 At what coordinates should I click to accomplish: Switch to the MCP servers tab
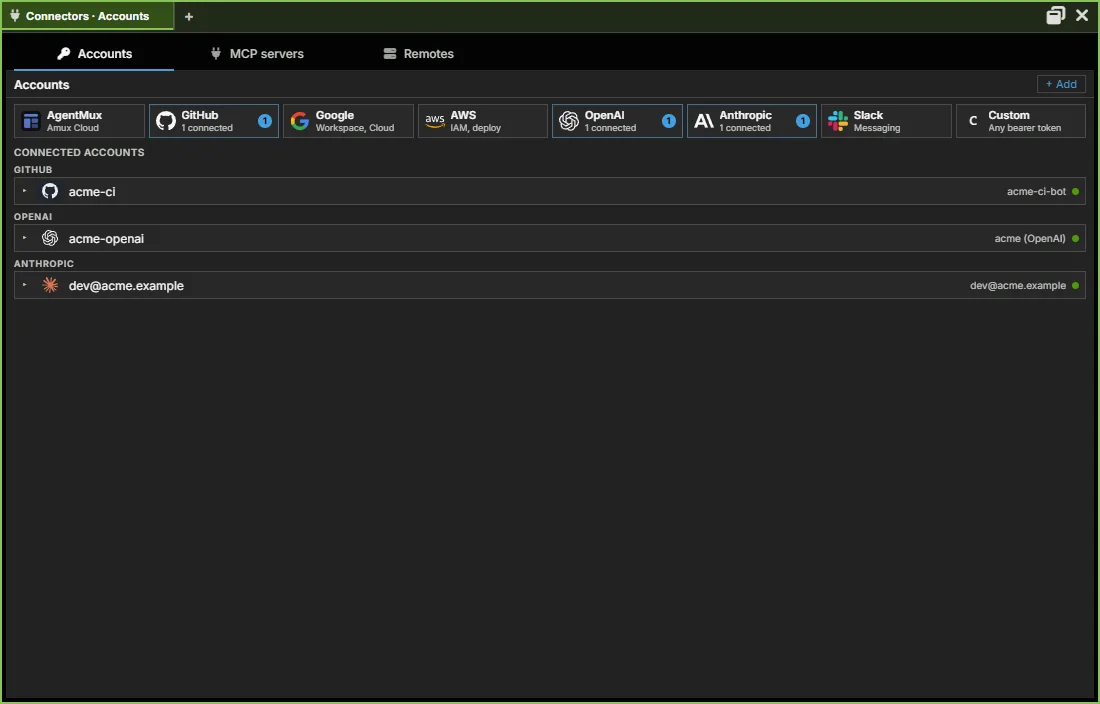click(x=257, y=53)
